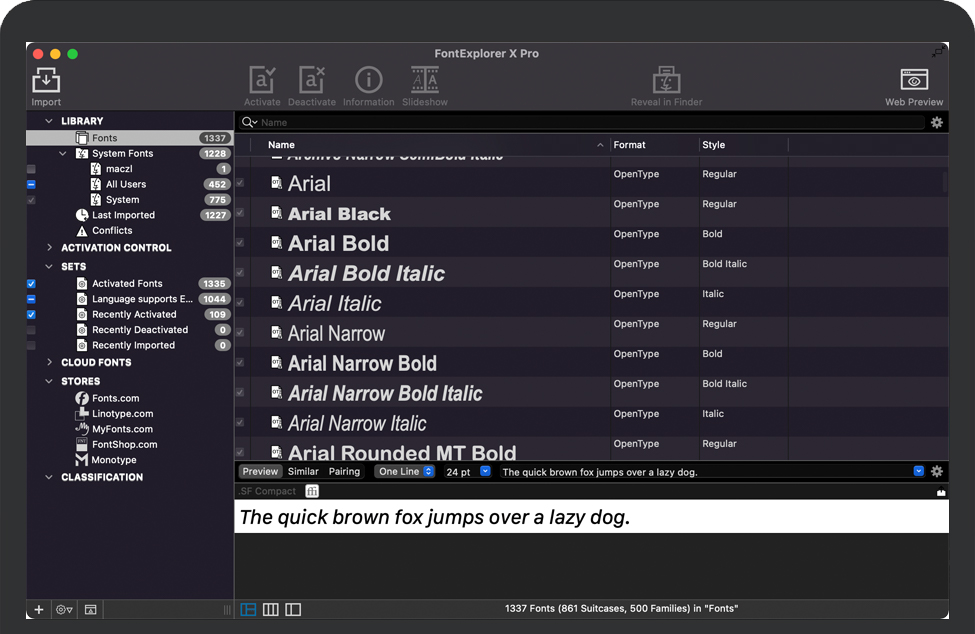Open the One Line preview mode dropdown
Viewport: 975px width, 634px height.
pos(404,471)
